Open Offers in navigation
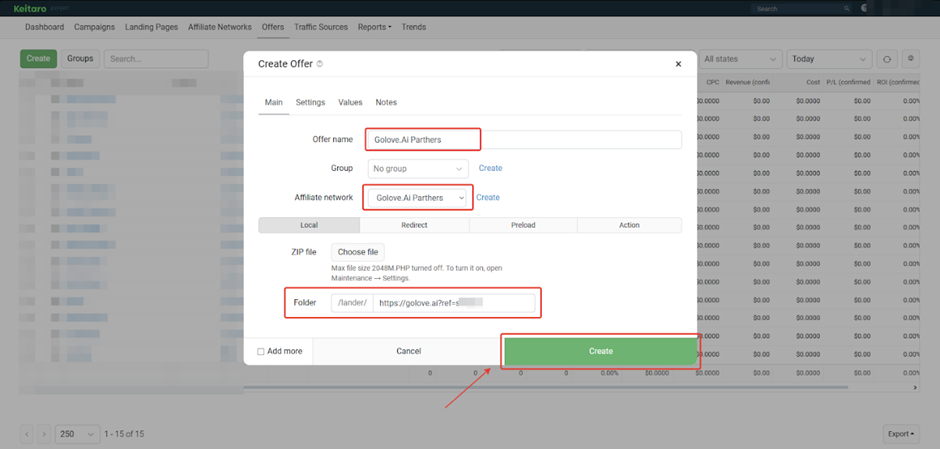Screen dimensions: 940x449 pyautogui.click(x=273, y=27)
